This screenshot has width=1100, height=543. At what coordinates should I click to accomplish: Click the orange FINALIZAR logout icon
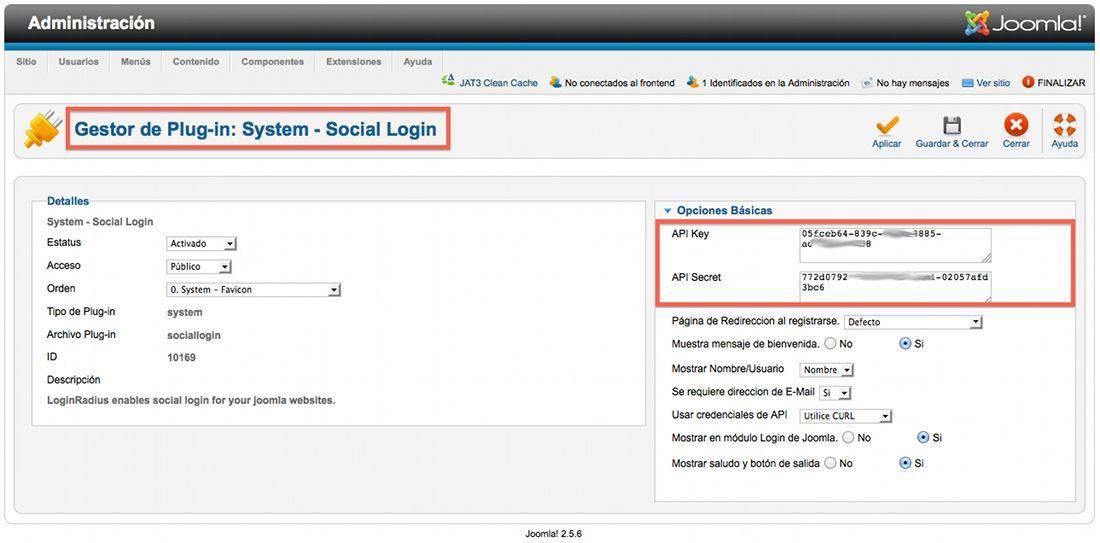[1028, 82]
